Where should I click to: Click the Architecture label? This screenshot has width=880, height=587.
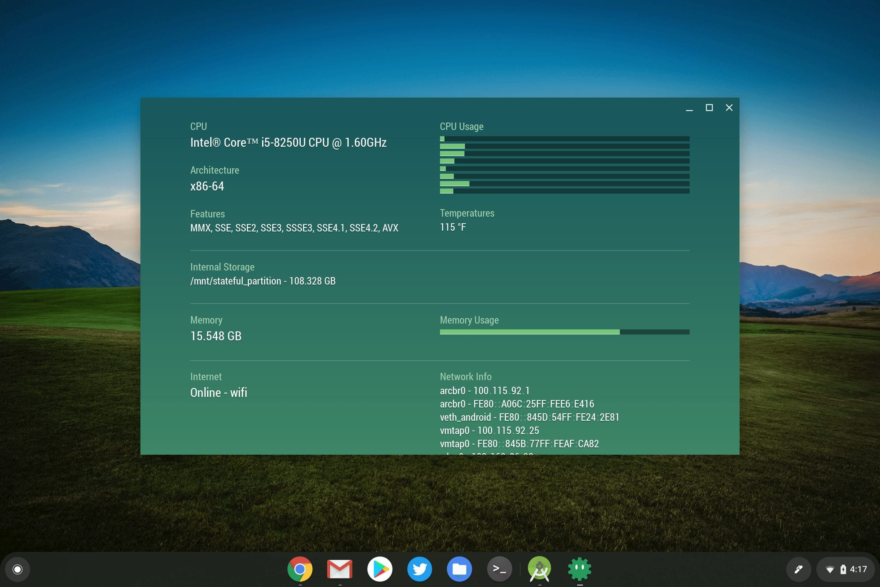coord(214,170)
